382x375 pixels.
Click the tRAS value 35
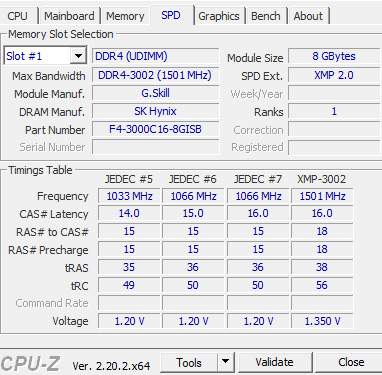(x=129, y=267)
